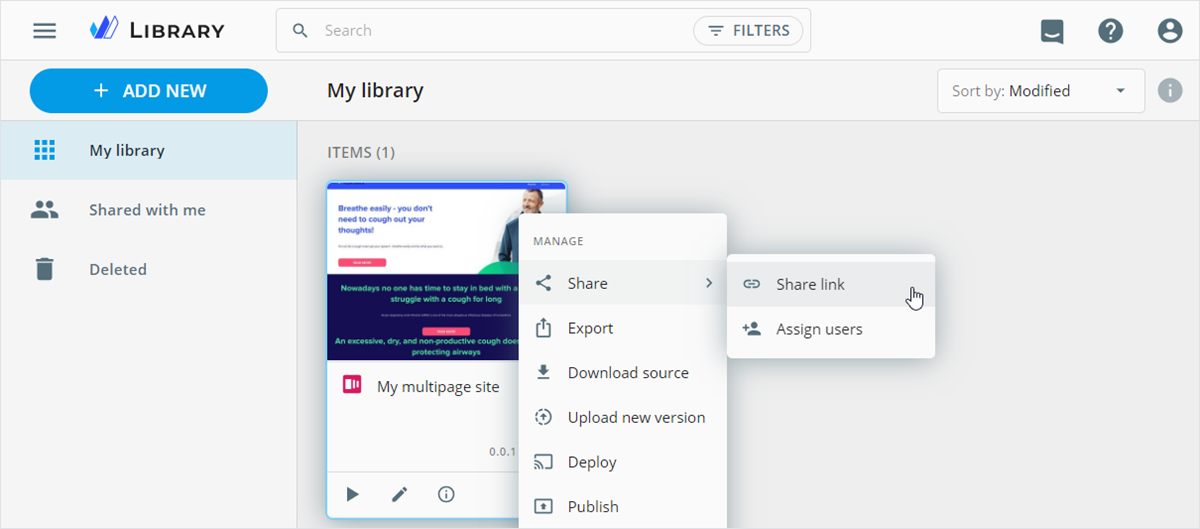Image resolution: width=1200 pixels, height=529 pixels.
Task: Click the info icon beside Sort by
Action: click(x=1170, y=91)
